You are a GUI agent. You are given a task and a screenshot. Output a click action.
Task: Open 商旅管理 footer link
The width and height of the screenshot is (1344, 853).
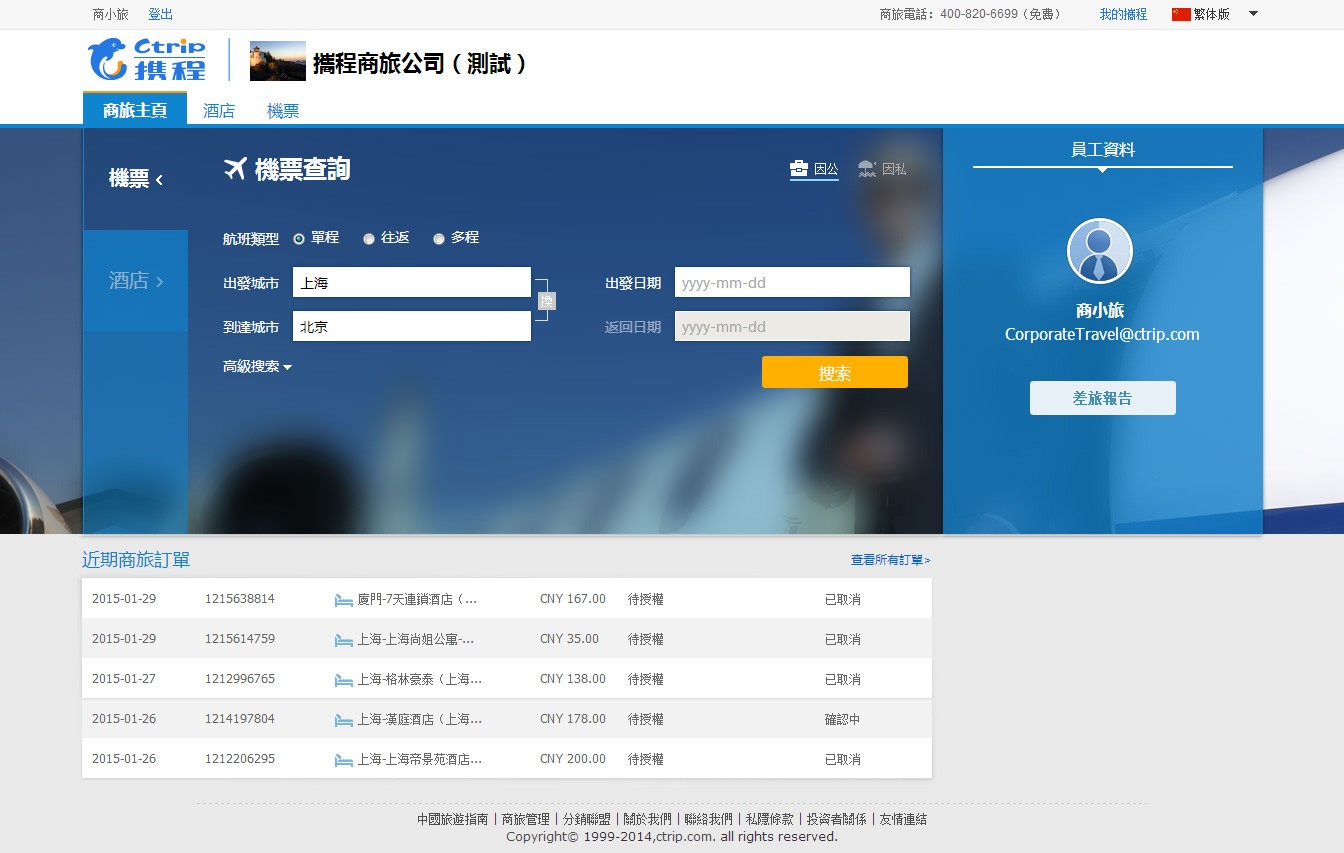tap(526, 819)
